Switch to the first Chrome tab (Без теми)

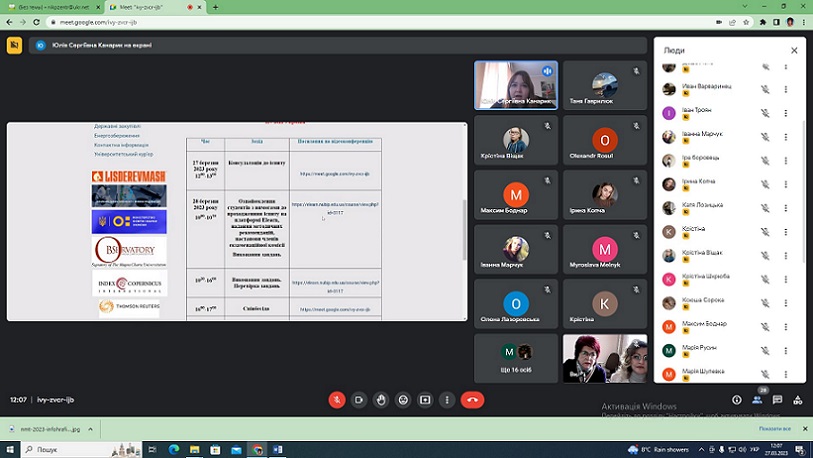click(53, 7)
